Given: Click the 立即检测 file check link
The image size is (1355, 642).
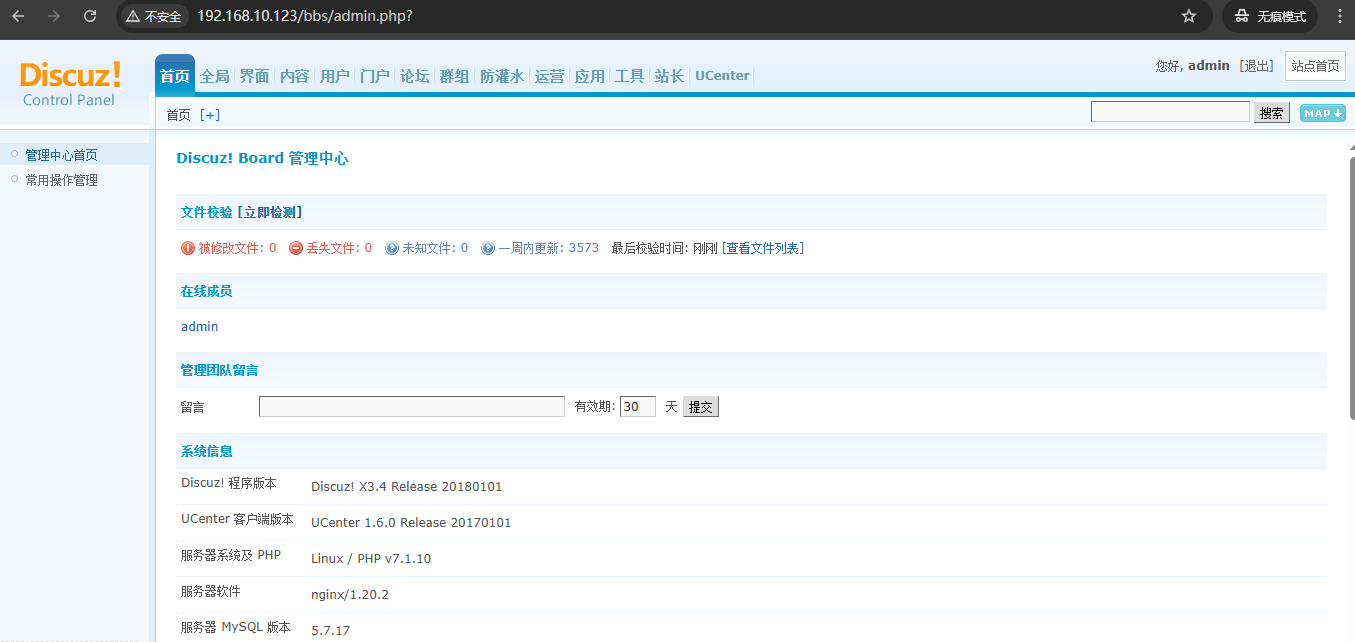Looking at the screenshot, I should click(x=270, y=212).
